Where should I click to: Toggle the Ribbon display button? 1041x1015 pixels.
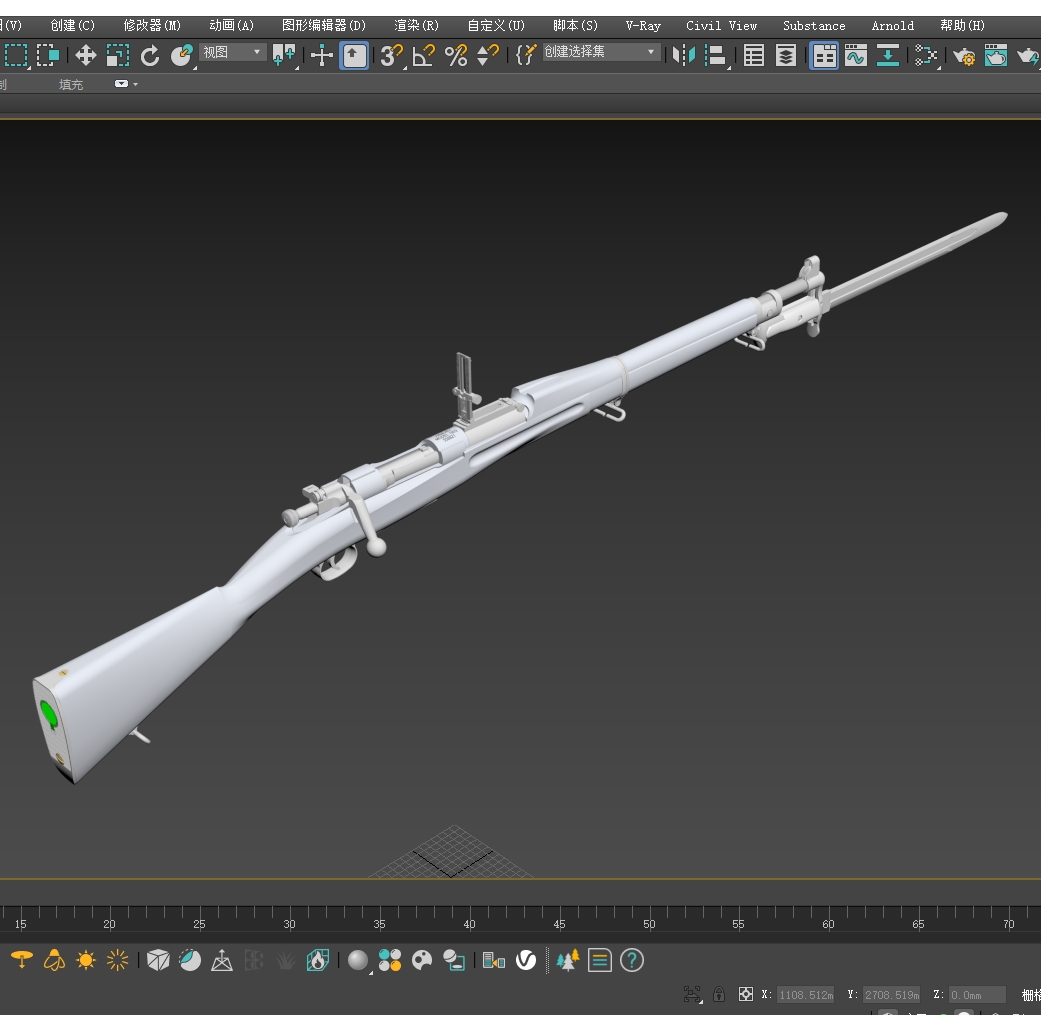tap(825, 55)
